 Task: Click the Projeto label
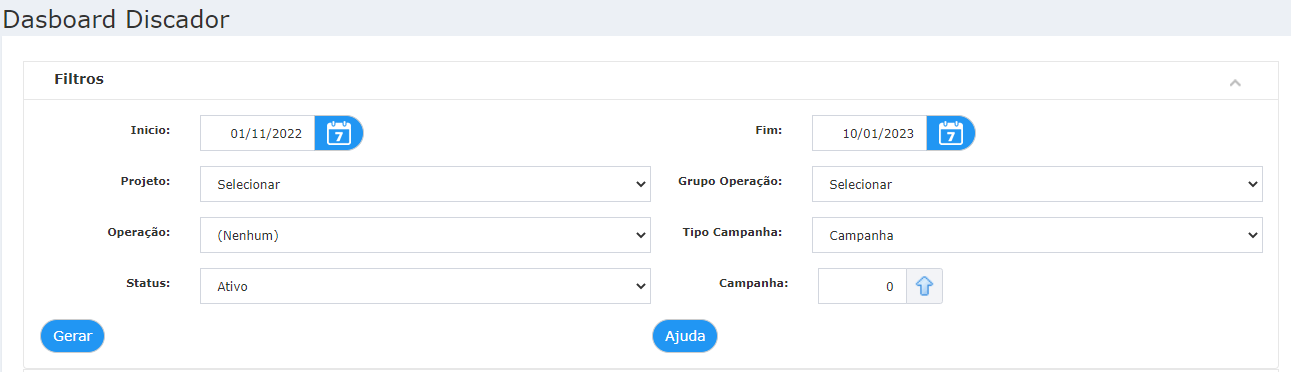(x=145, y=181)
